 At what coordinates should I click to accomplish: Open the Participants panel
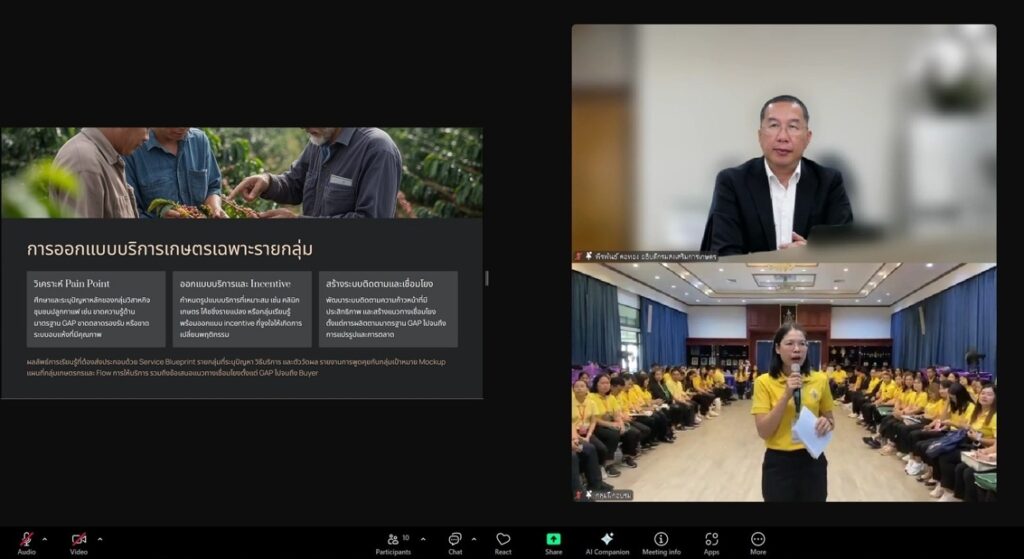click(393, 540)
